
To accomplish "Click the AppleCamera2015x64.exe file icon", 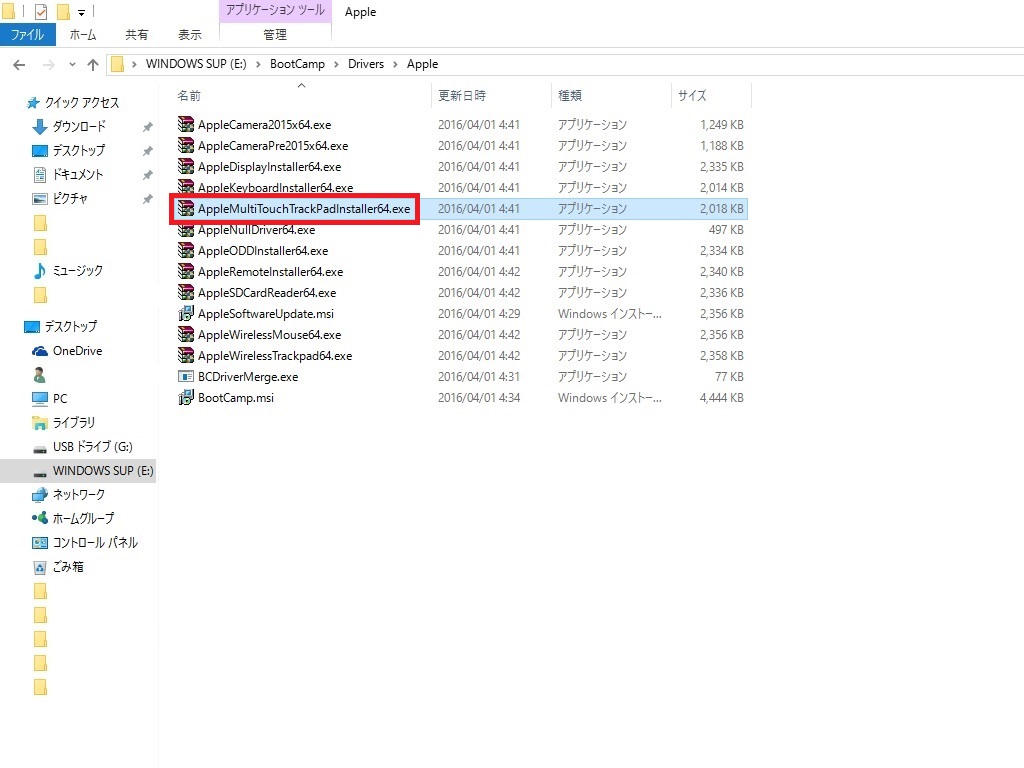I will coord(186,124).
